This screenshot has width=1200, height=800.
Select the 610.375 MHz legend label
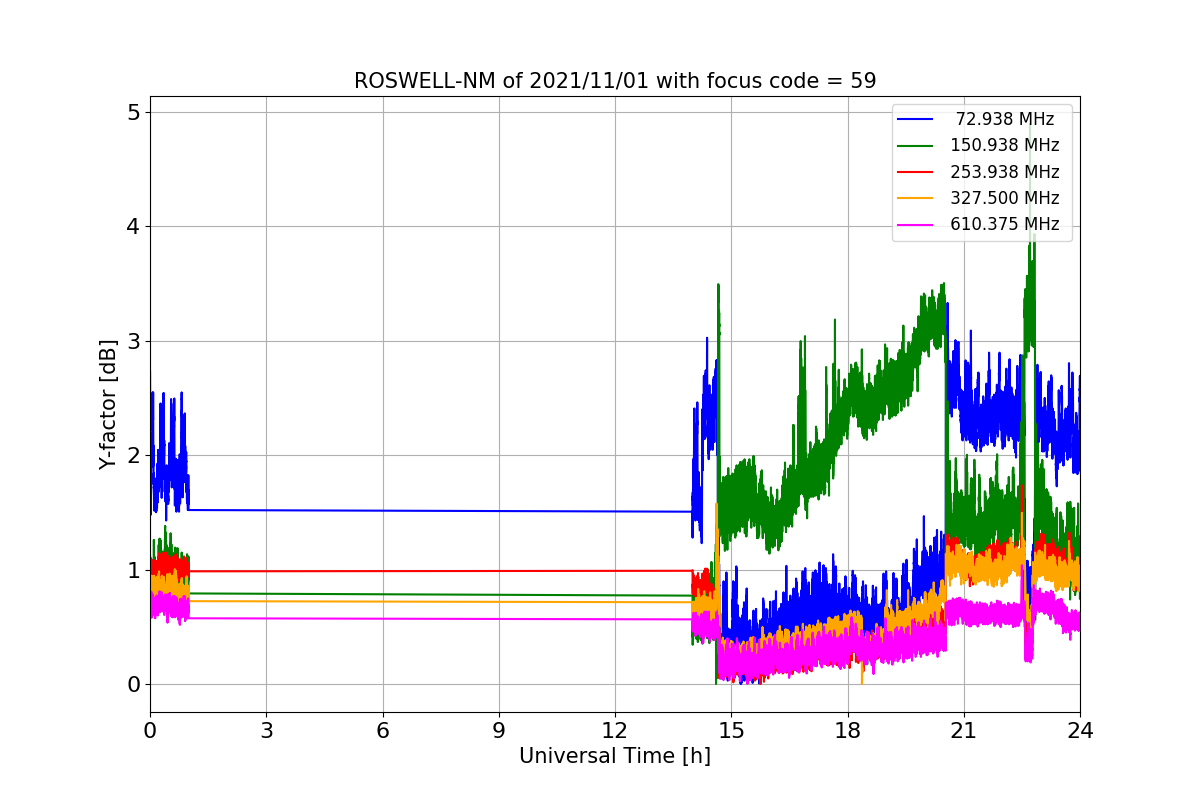[1005, 224]
